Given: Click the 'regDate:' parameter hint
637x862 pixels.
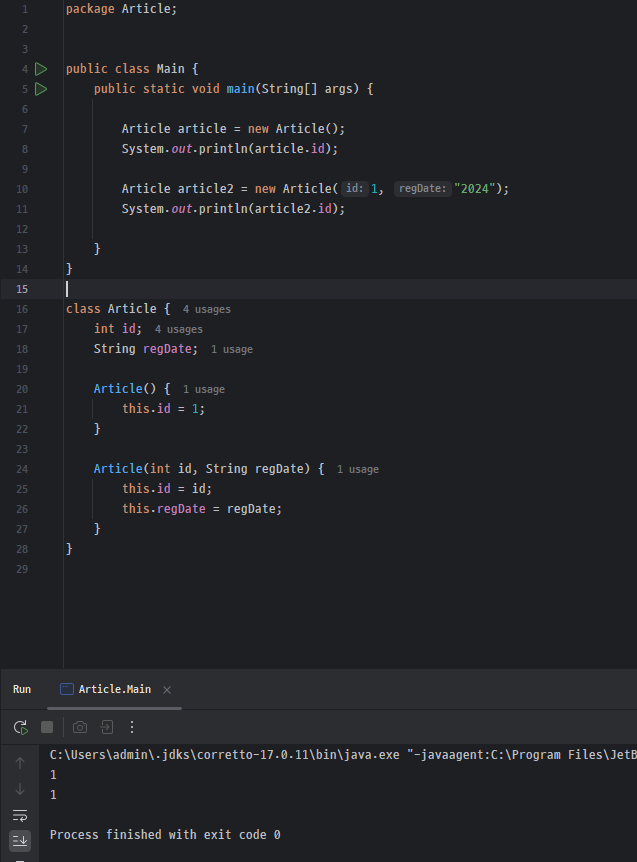Looking at the screenshot, I should 423,189.
